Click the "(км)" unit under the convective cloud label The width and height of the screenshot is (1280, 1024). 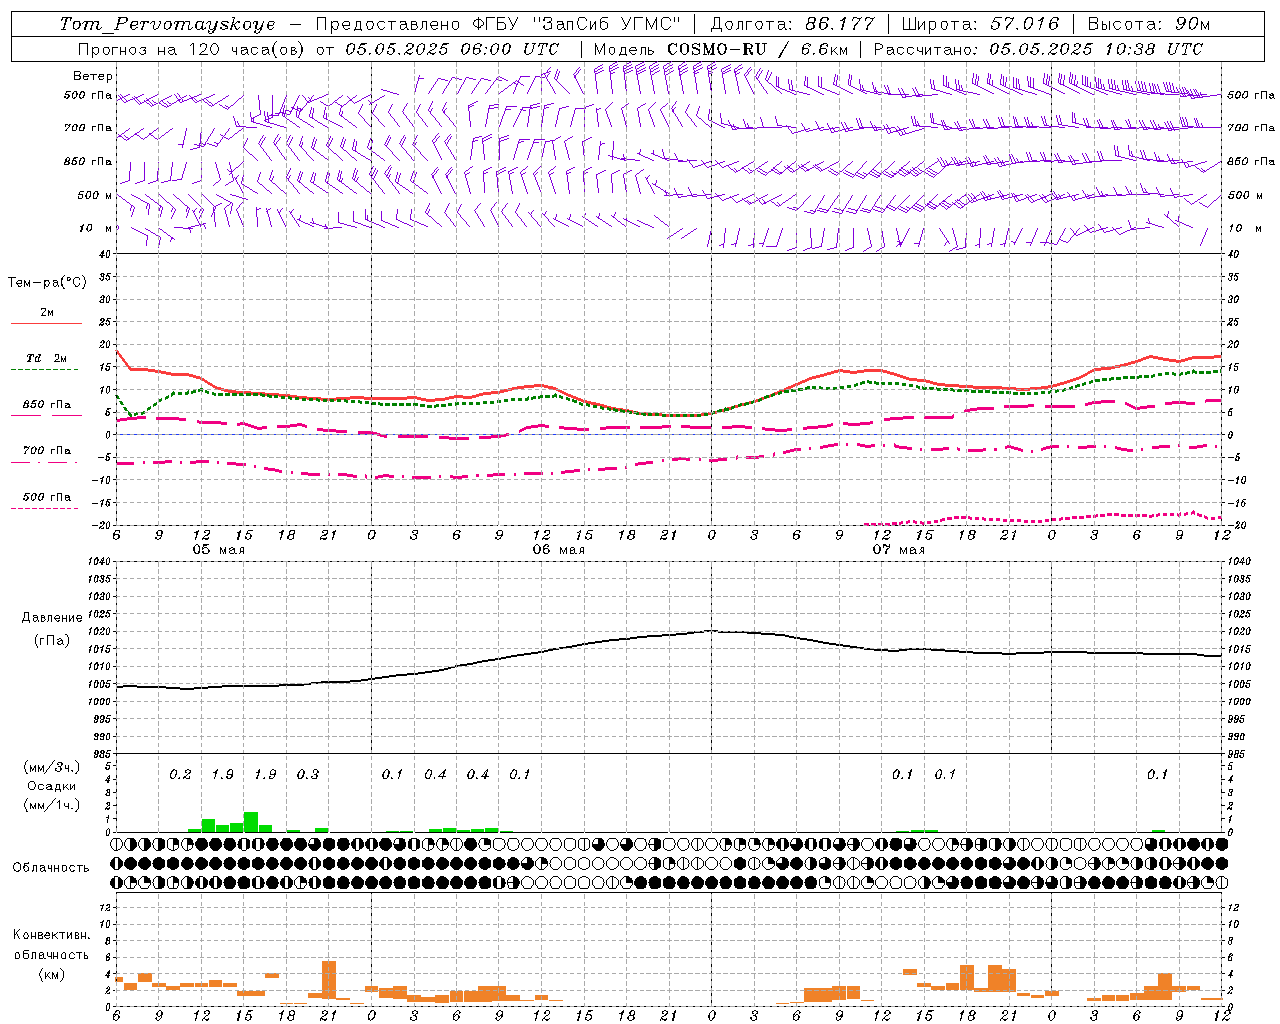click(x=51, y=974)
